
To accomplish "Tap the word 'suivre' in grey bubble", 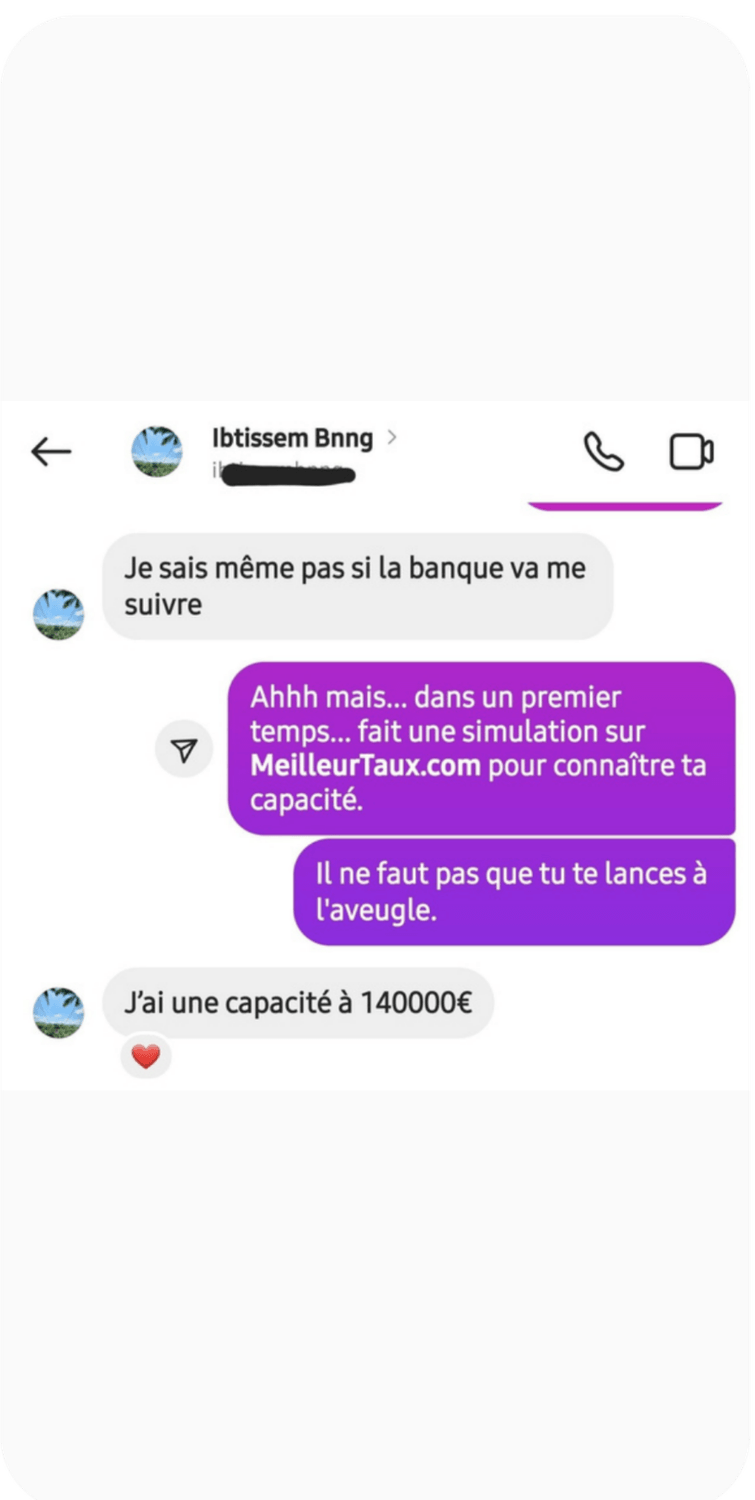I will (163, 605).
